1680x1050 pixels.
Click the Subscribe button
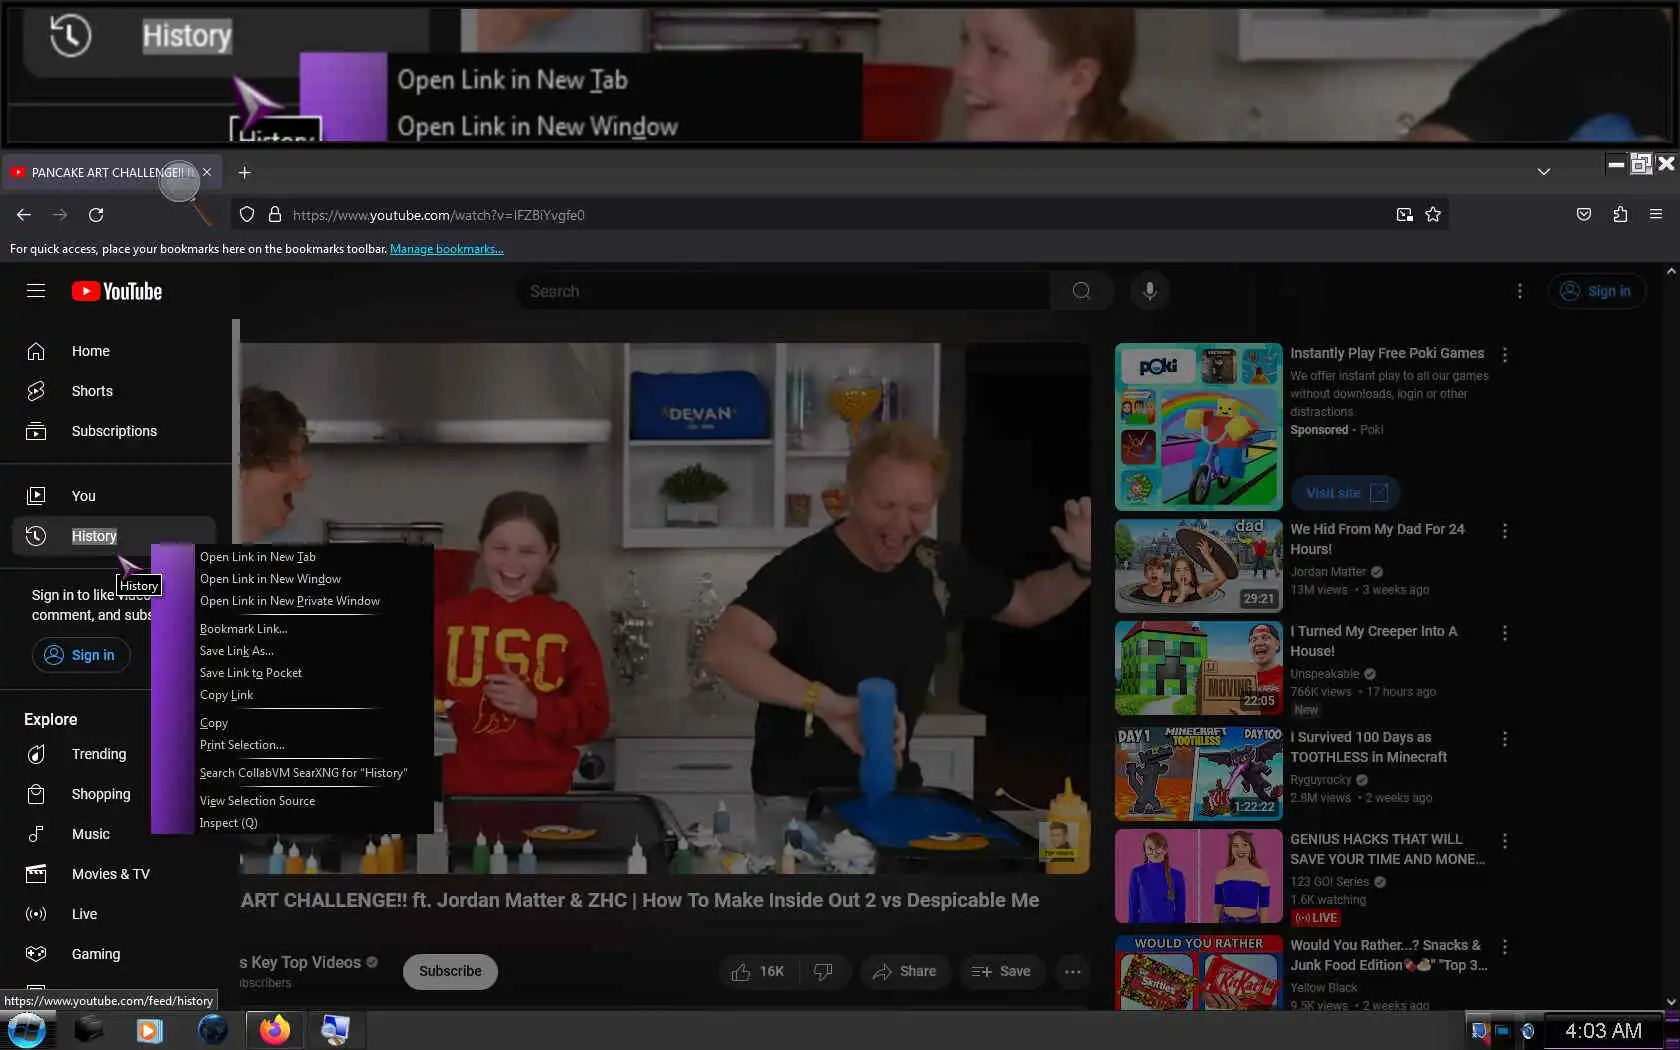pos(450,971)
